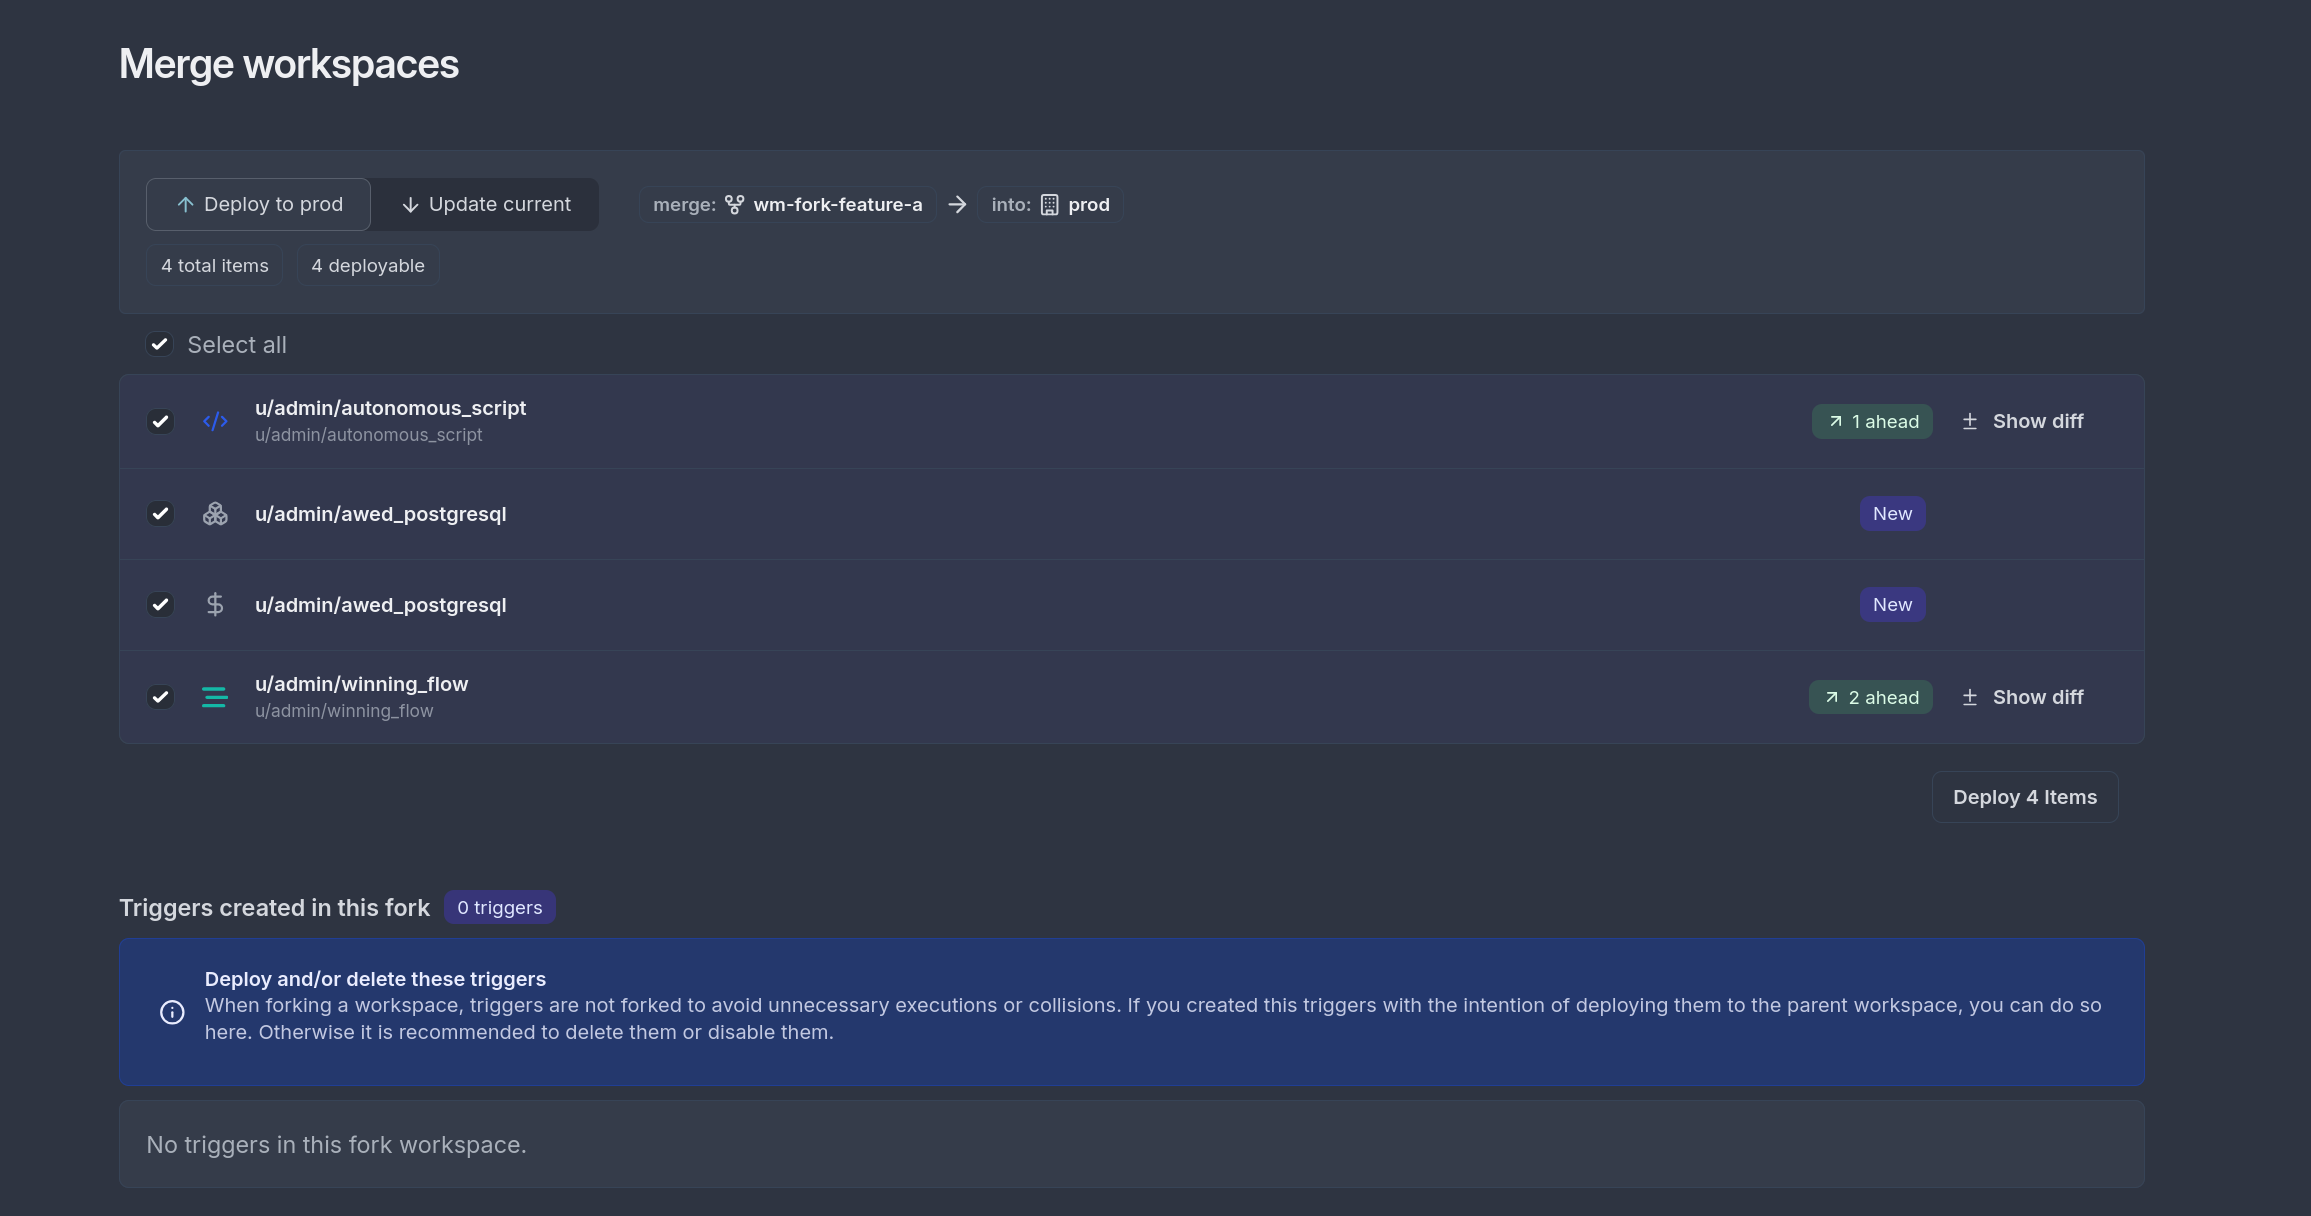Switch to Update current tab
Image resolution: width=2311 pixels, height=1216 pixels.
[x=486, y=205]
